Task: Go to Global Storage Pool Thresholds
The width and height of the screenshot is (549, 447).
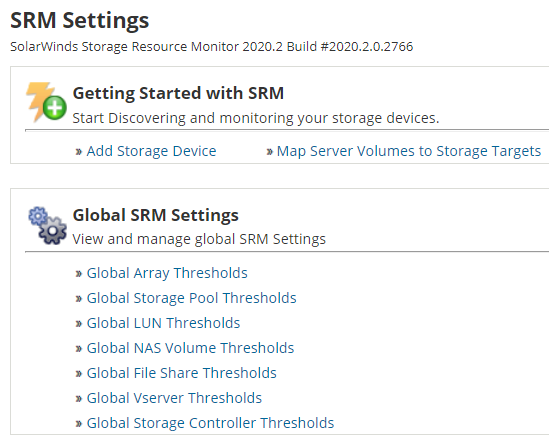Action: 192,298
